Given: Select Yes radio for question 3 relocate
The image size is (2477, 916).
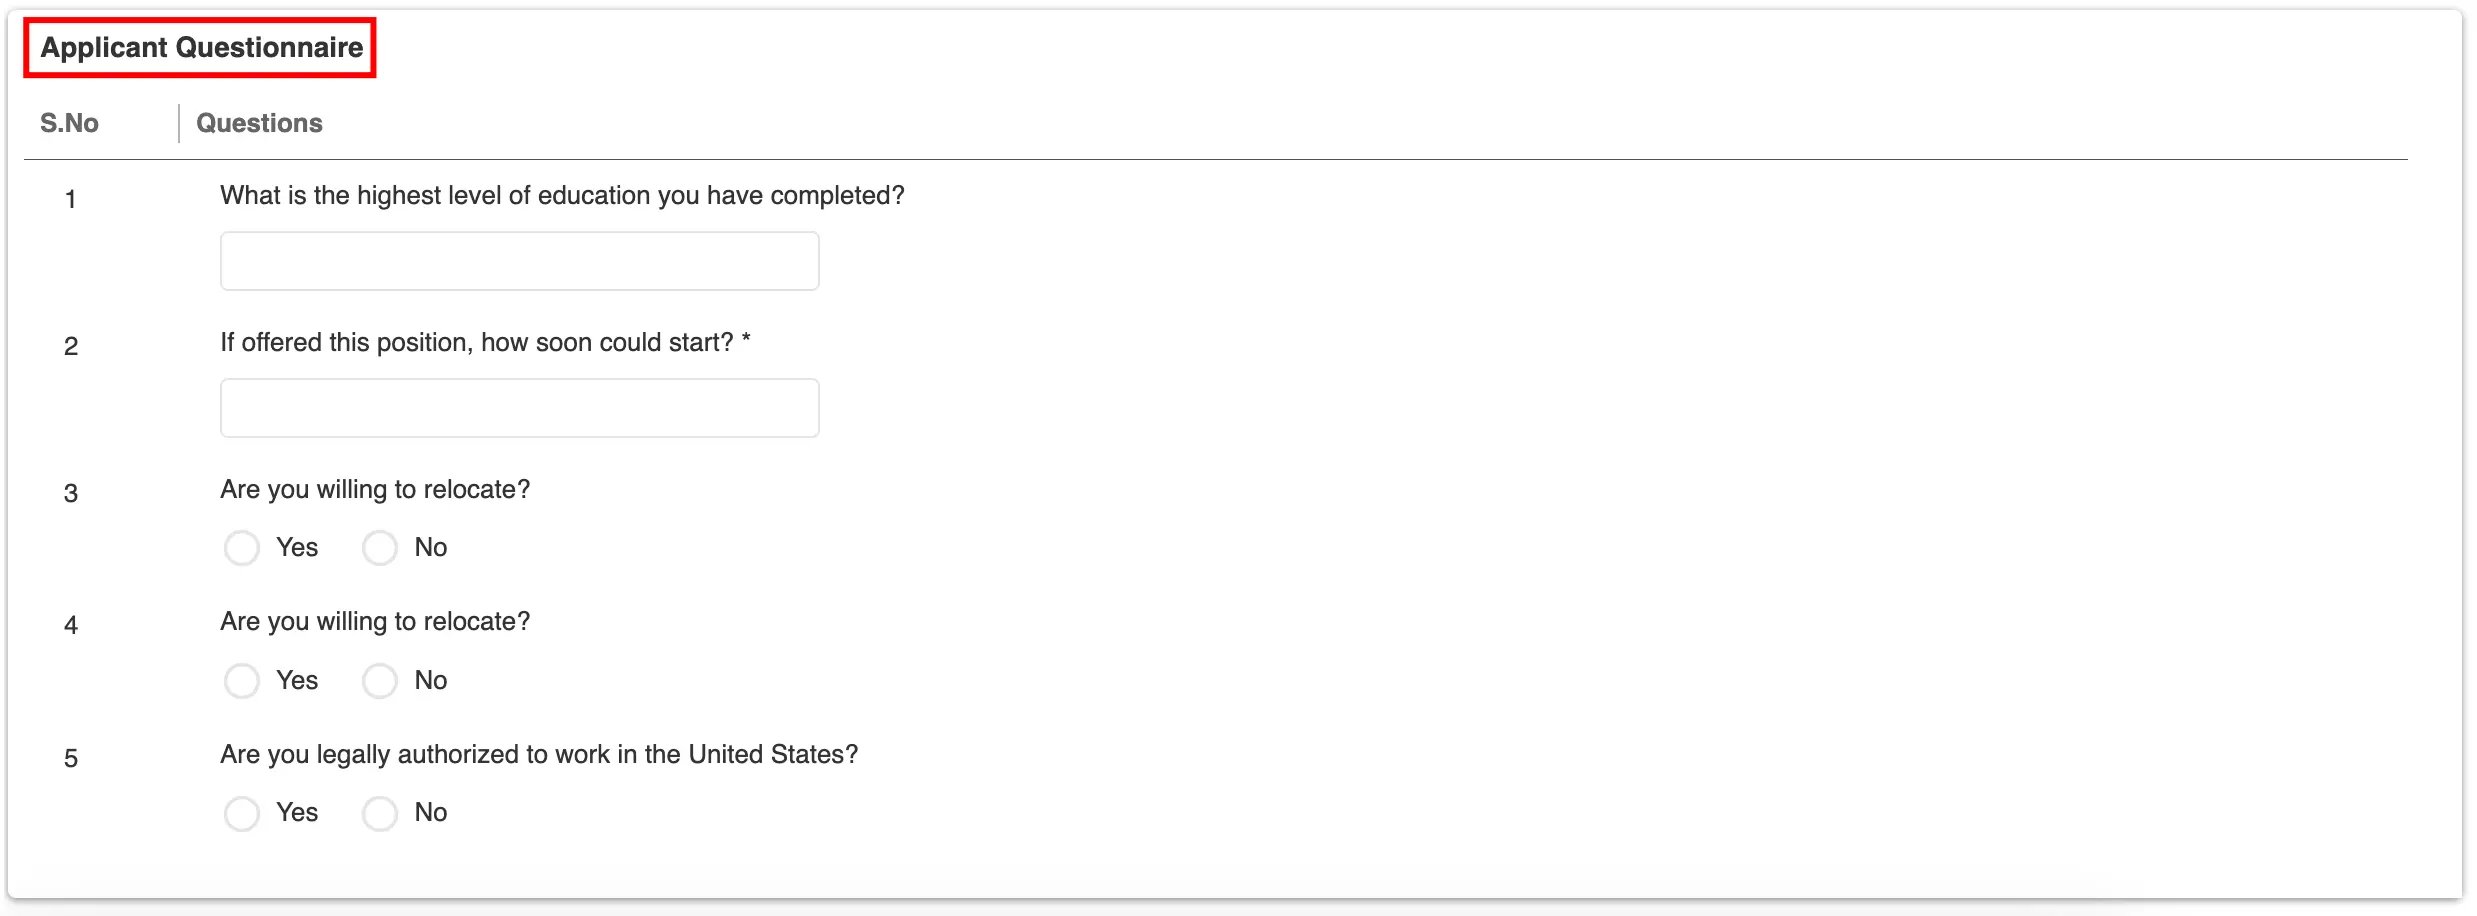Looking at the screenshot, I should (x=242, y=548).
